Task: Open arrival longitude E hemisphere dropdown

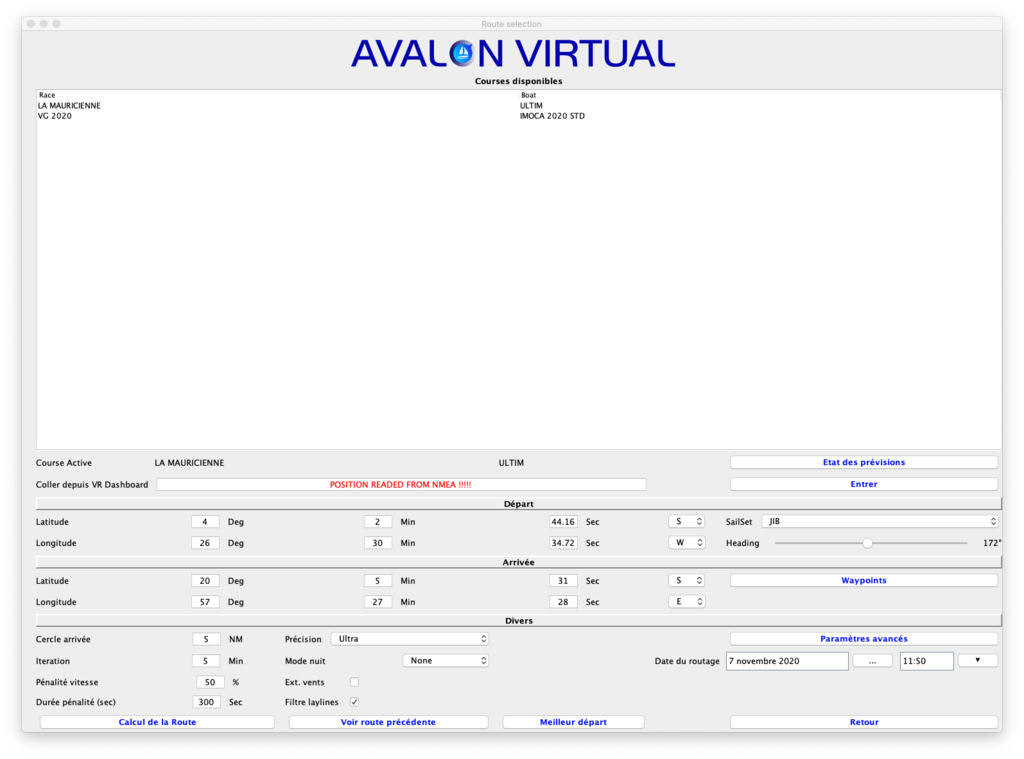Action: [686, 602]
